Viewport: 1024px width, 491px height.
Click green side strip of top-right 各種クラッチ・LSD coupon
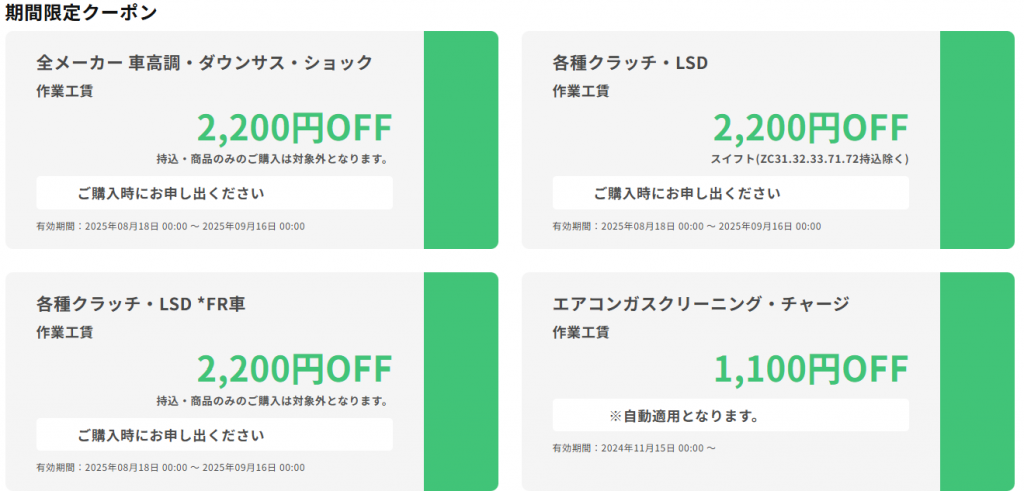977,140
